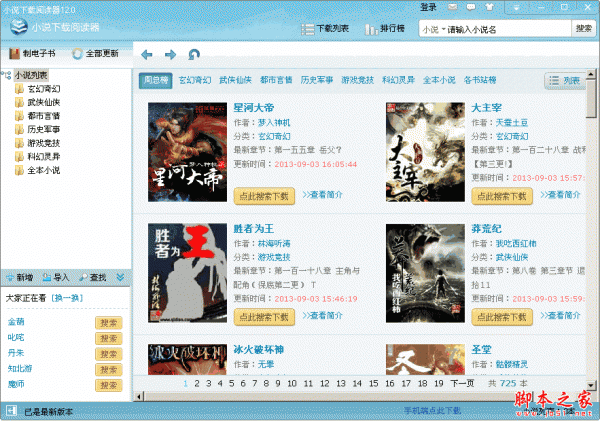The height and width of the screenshot is (421, 600).
Task: Open the 下载列表 download list
Action: point(325,29)
